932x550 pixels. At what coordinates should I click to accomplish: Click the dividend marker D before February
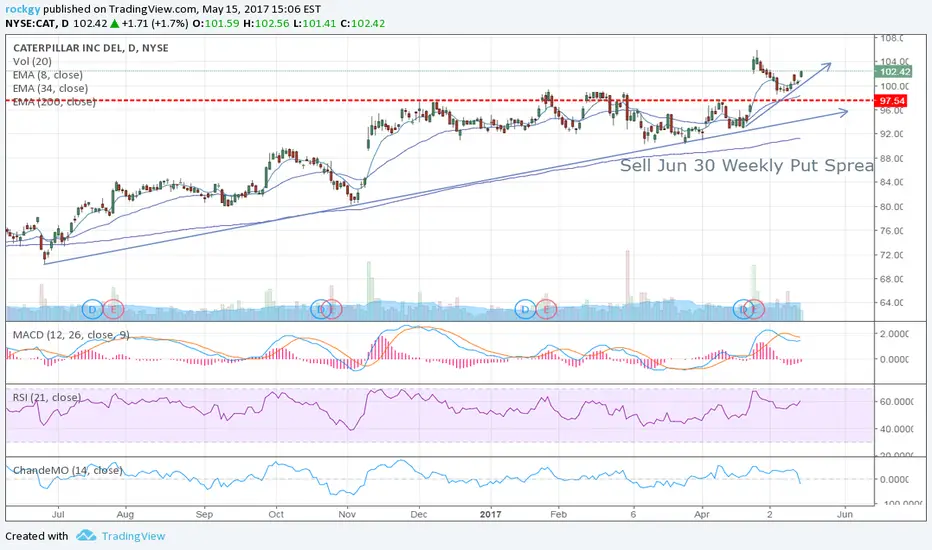click(525, 309)
